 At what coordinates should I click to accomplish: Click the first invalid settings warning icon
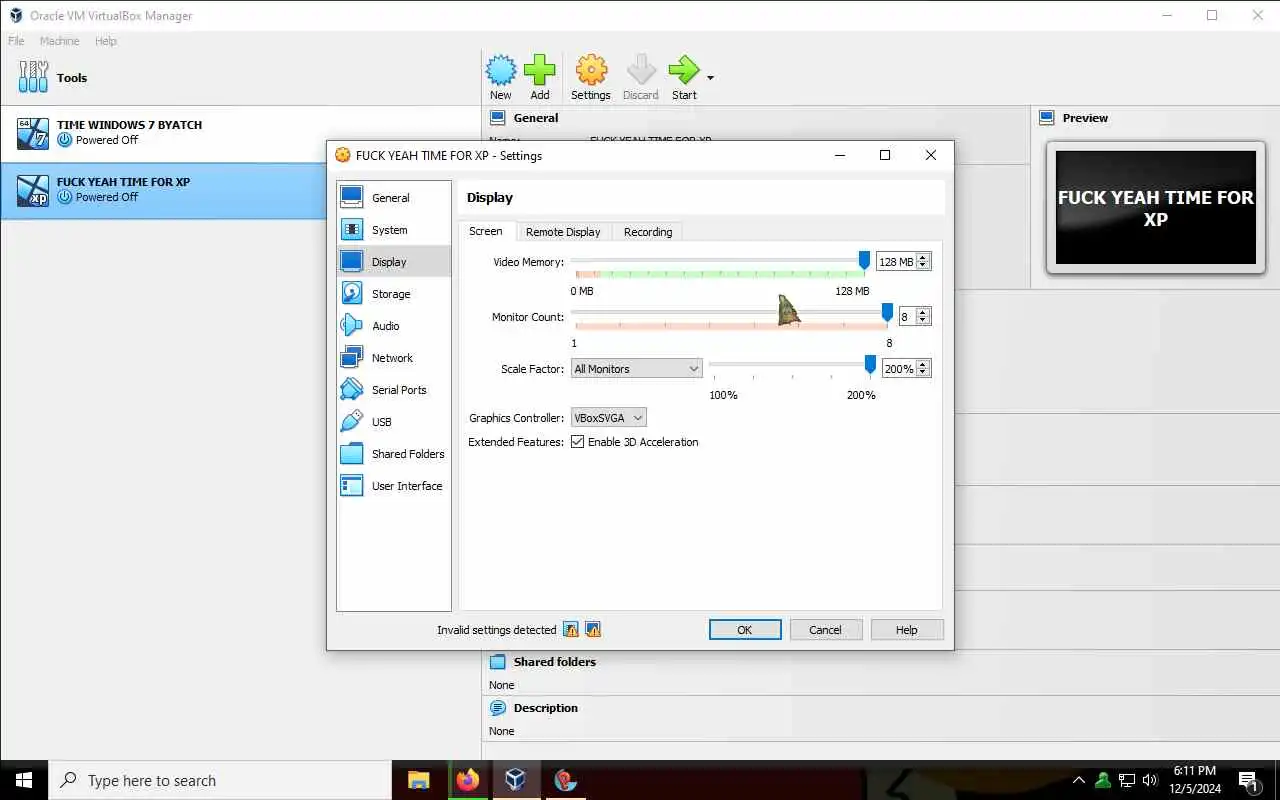pyautogui.click(x=571, y=630)
